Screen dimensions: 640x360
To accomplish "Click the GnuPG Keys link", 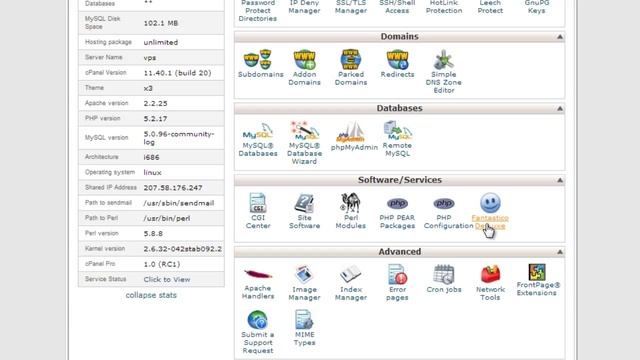I will click(x=537, y=7).
